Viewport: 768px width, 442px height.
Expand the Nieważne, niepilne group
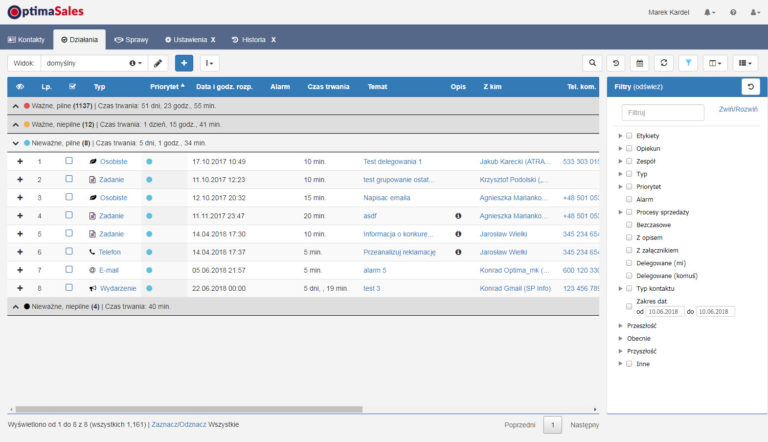click(16, 307)
